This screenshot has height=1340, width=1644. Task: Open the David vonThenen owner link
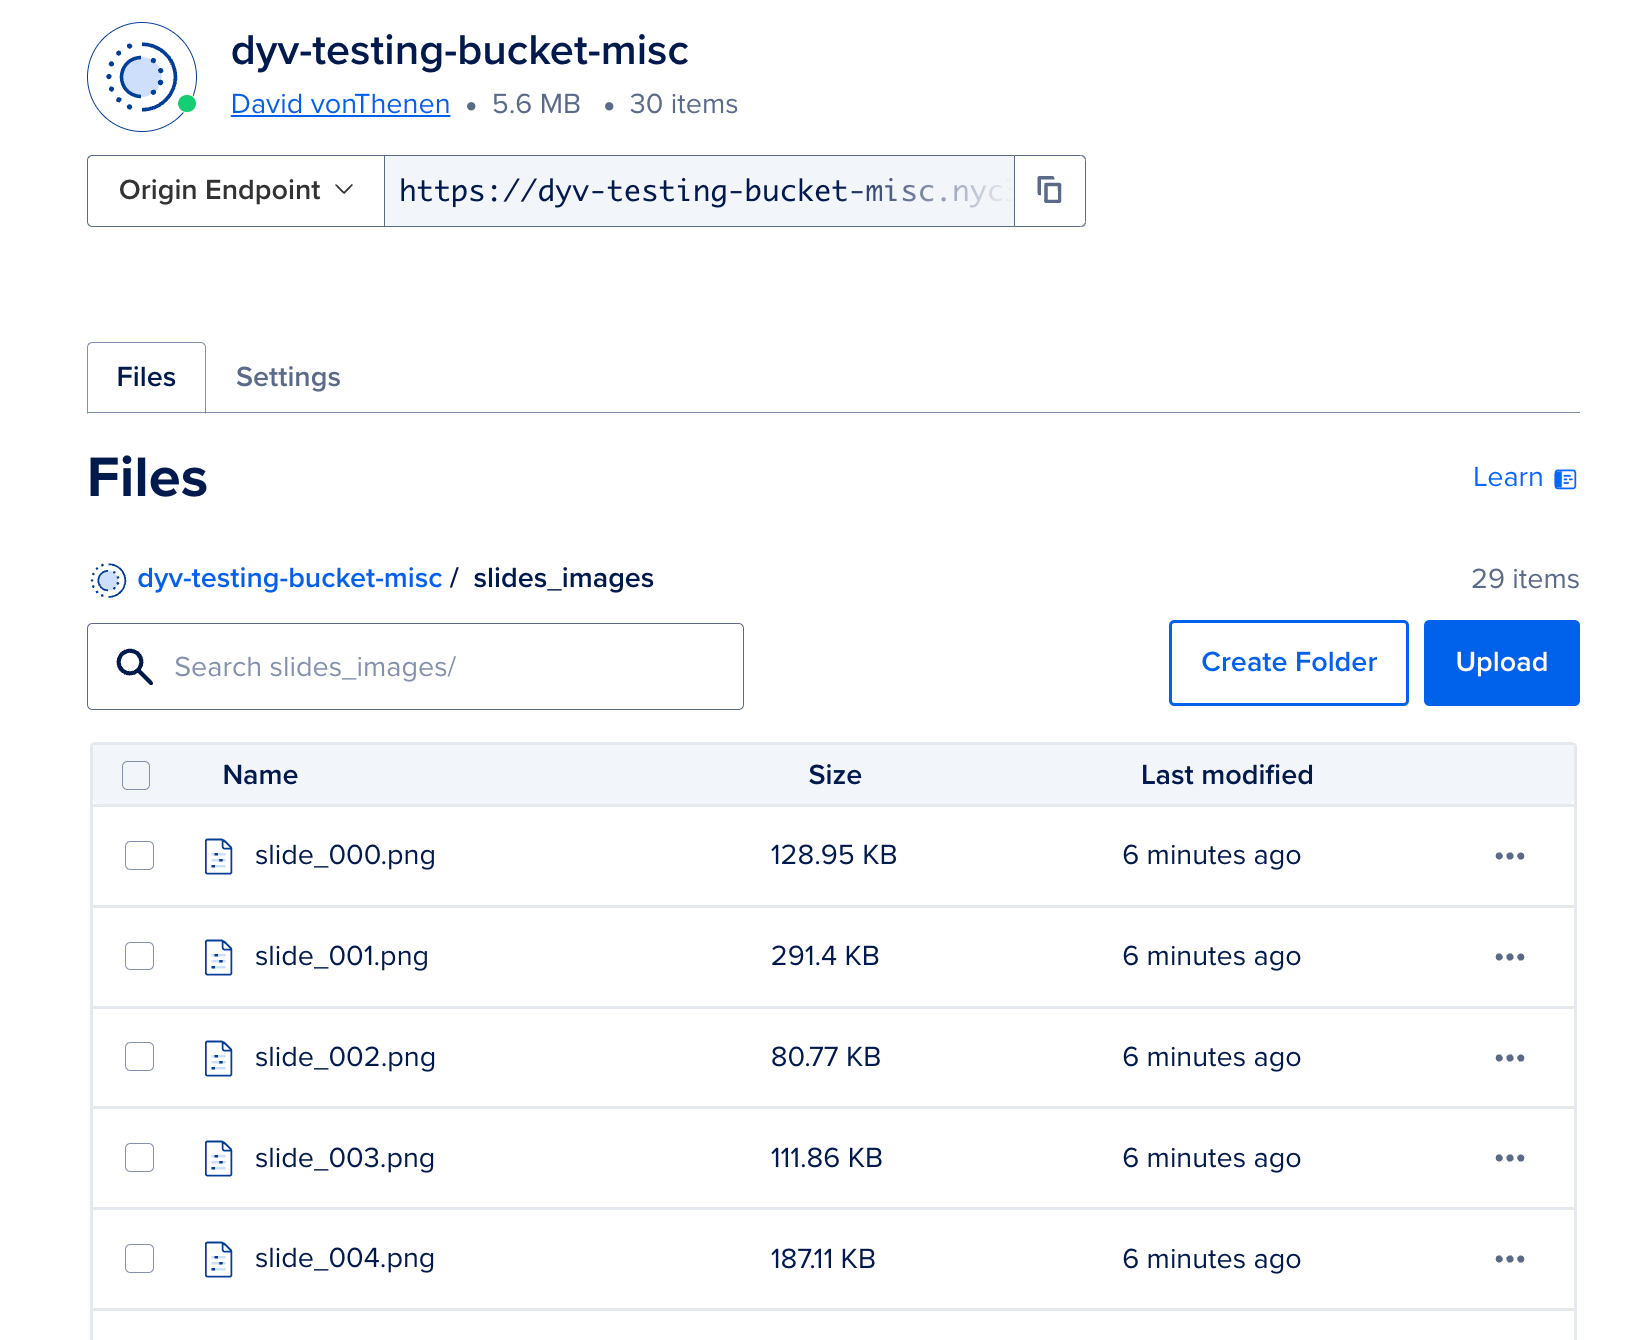340,104
